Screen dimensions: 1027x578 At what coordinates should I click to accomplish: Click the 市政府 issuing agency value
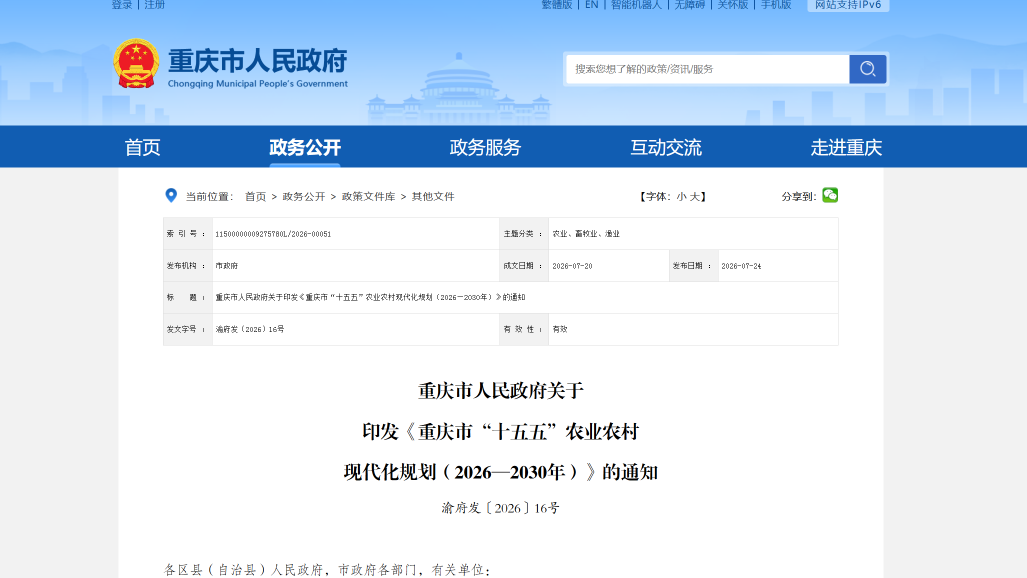(227, 266)
